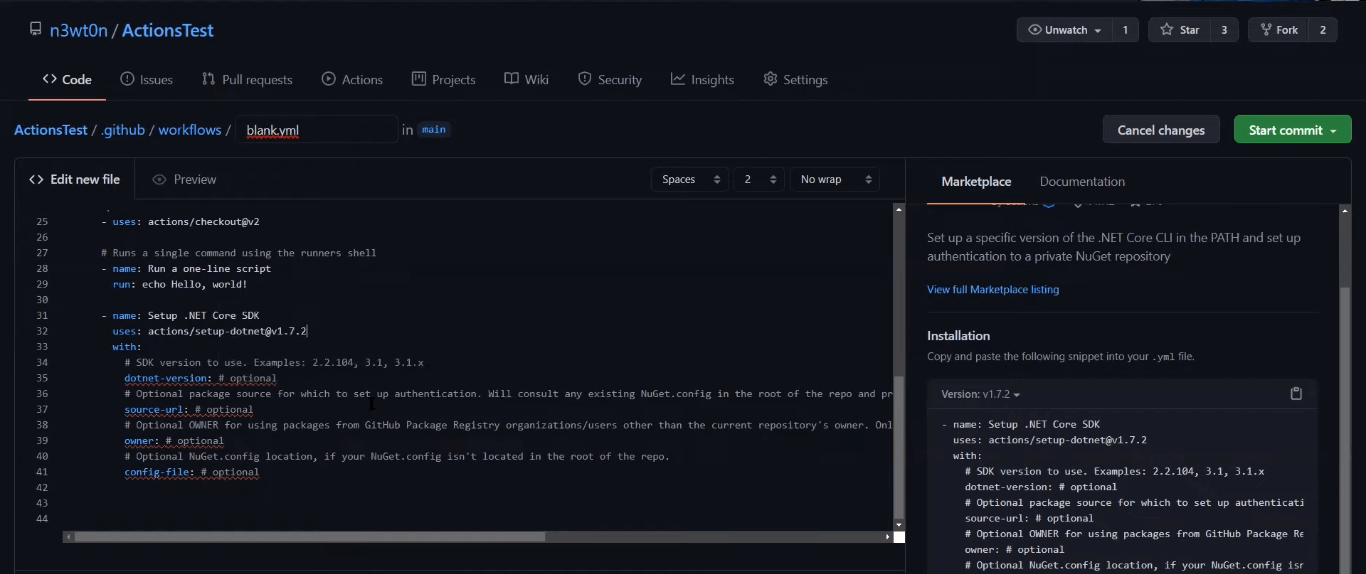Click the main branch label
Image resolution: width=1366 pixels, height=574 pixels.
(434, 129)
